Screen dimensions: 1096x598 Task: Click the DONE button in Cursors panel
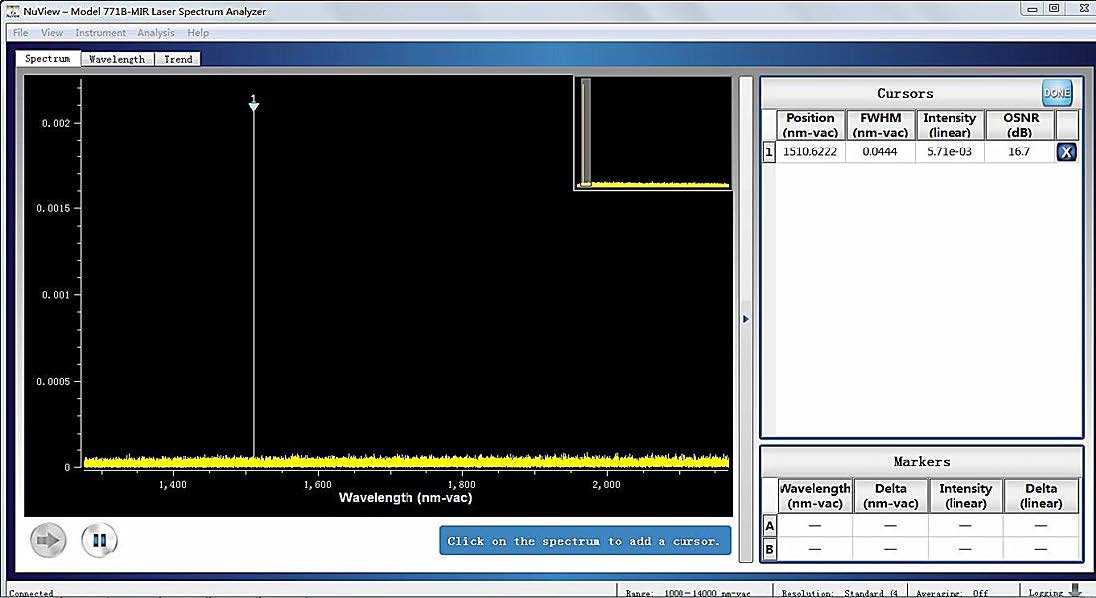pos(1057,93)
